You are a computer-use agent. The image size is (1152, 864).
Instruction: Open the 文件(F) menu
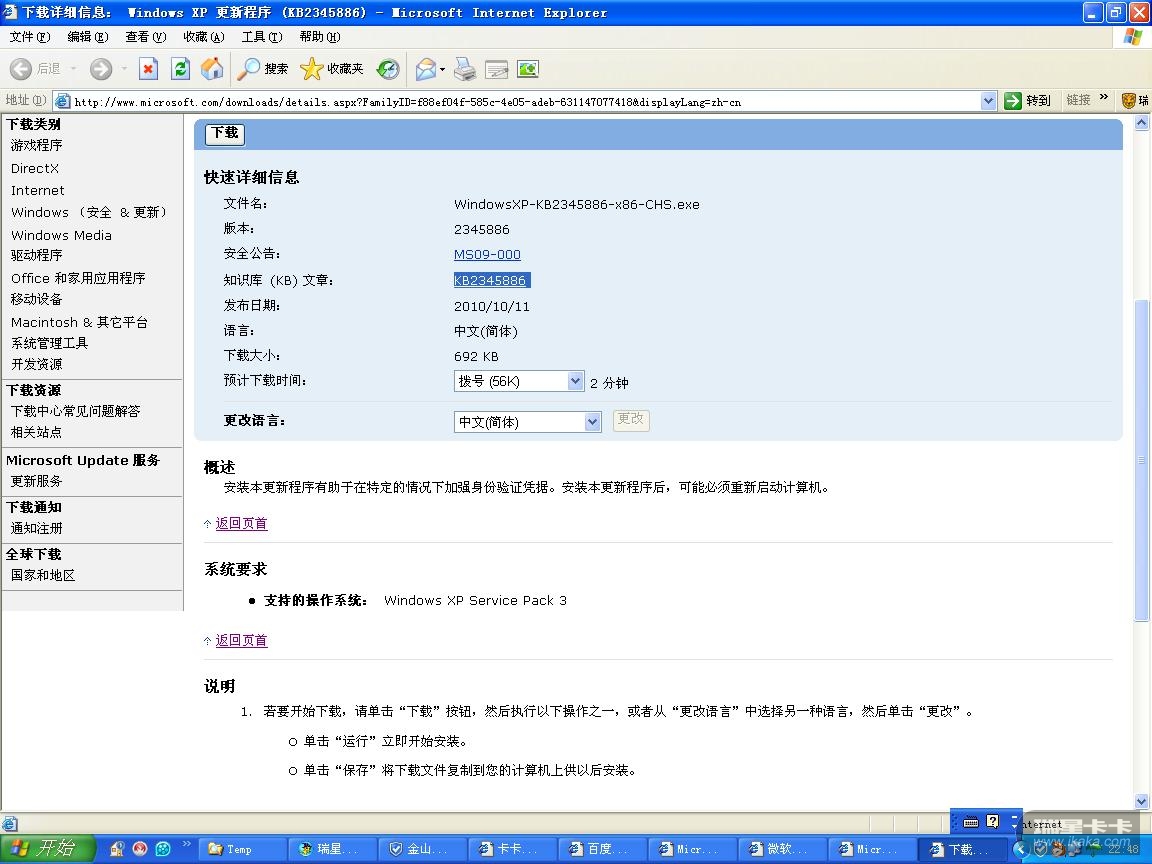[x=30, y=37]
